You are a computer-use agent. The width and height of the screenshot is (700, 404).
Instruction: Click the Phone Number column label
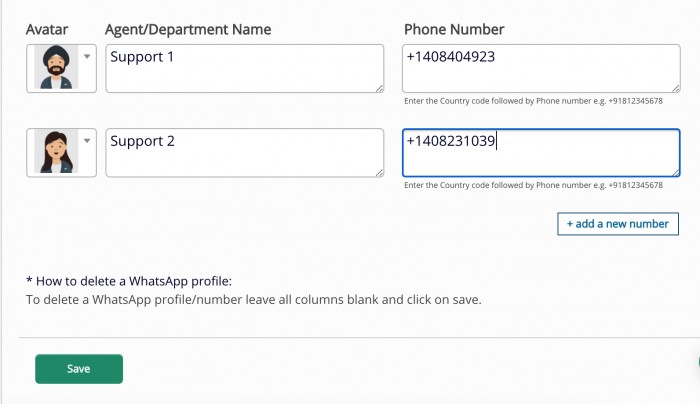point(454,29)
